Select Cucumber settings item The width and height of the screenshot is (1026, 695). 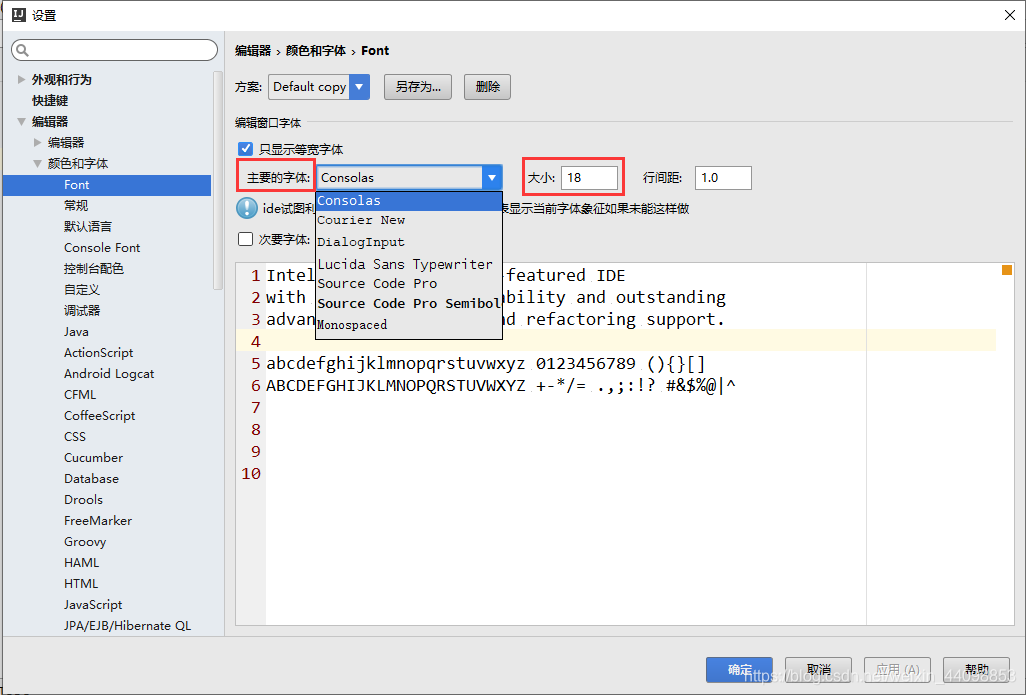93,457
